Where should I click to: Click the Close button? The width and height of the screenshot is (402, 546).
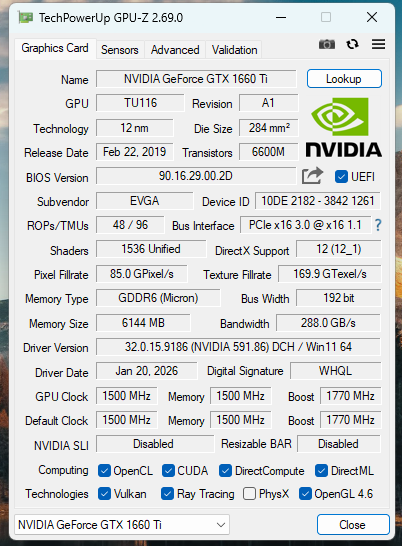(x=353, y=524)
